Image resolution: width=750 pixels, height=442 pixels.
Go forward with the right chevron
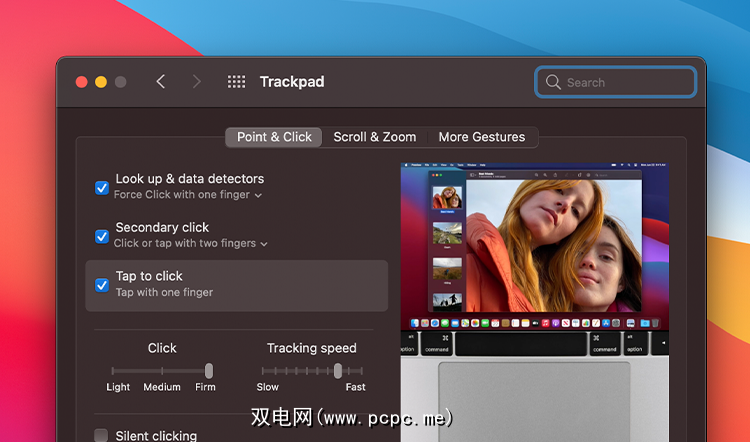click(x=197, y=82)
